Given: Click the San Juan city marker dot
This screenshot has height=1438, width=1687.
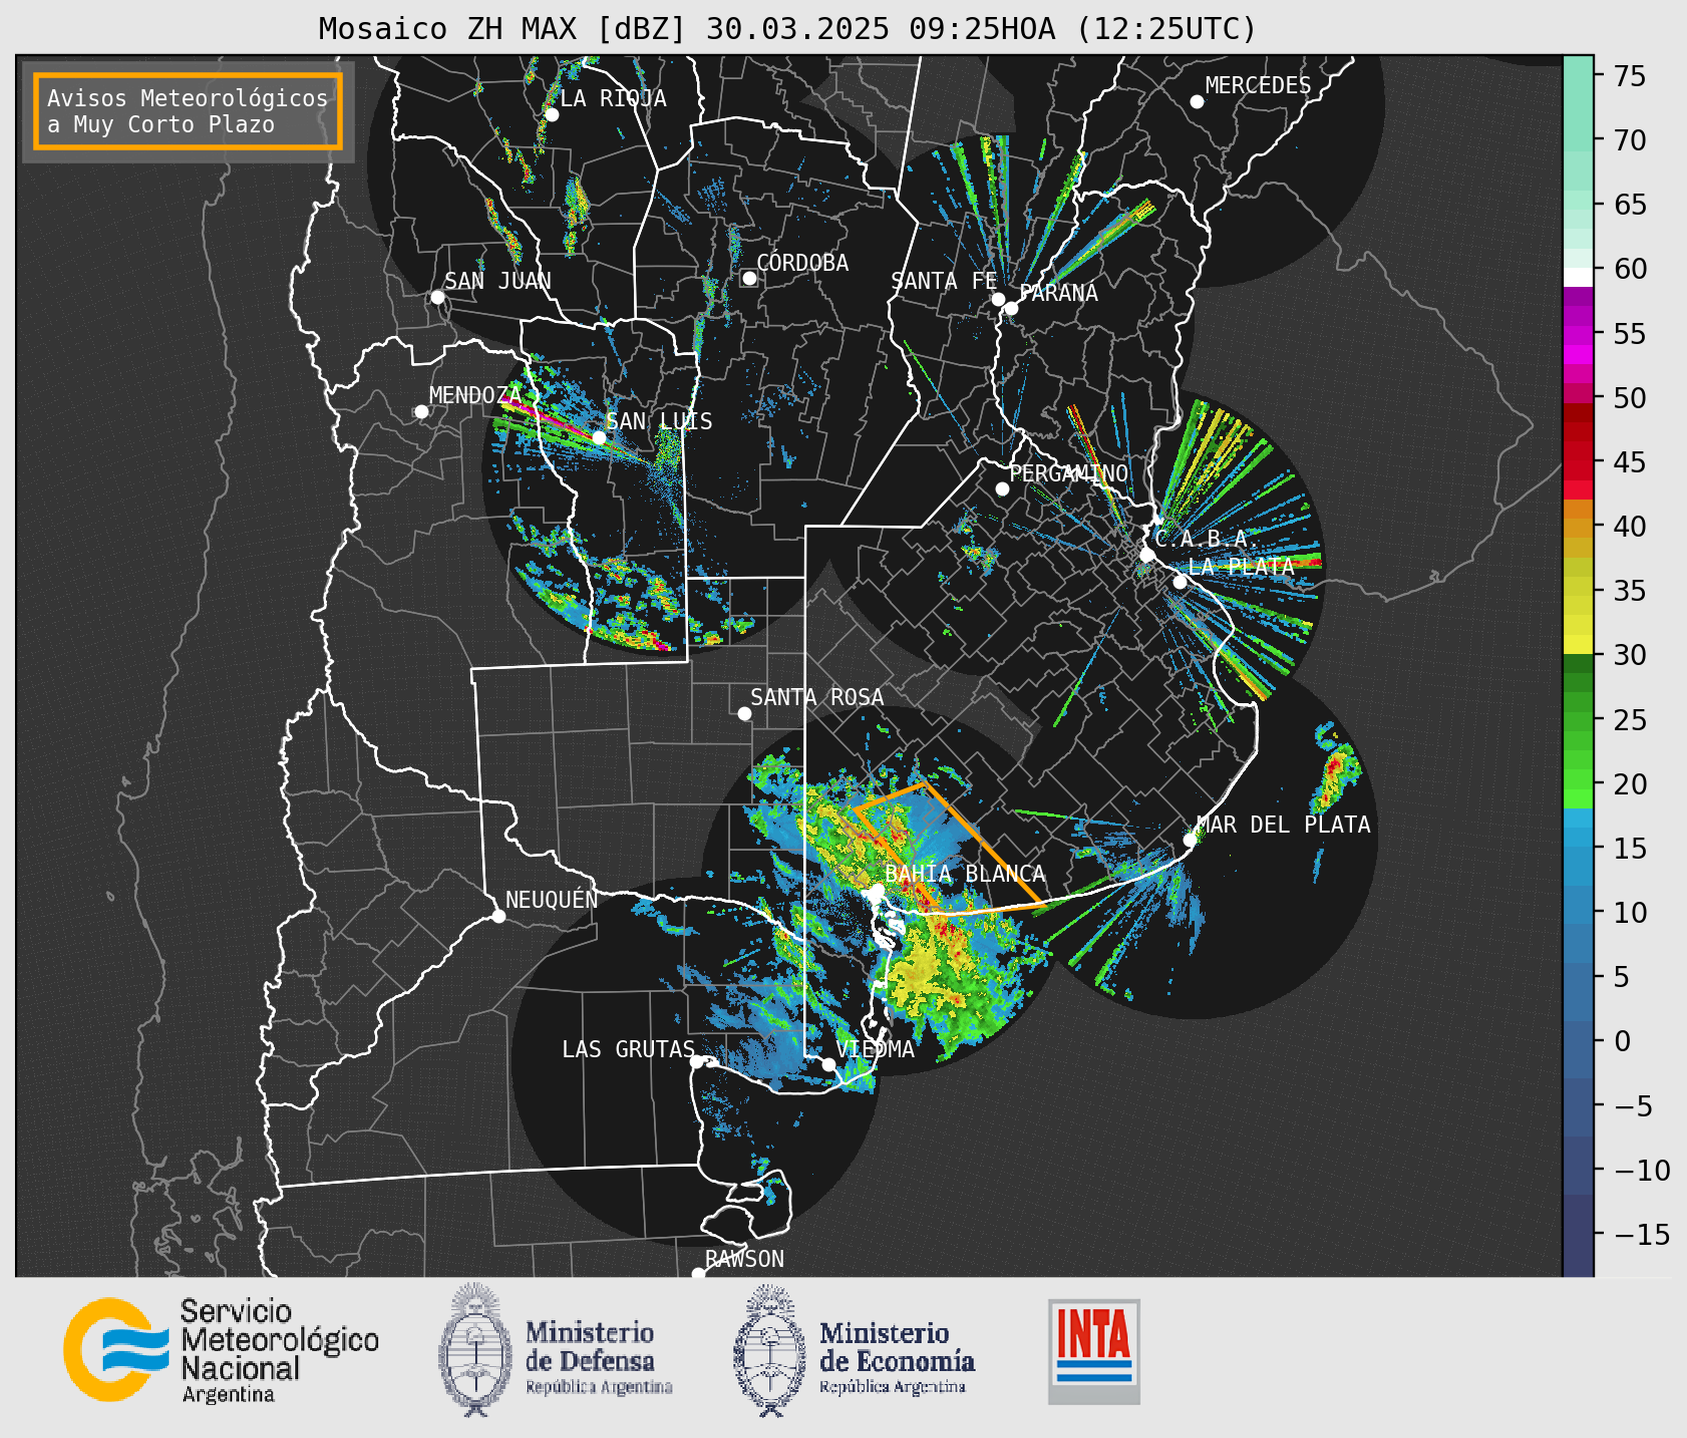Looking at the screenshot, I should (x=437, y=297).
